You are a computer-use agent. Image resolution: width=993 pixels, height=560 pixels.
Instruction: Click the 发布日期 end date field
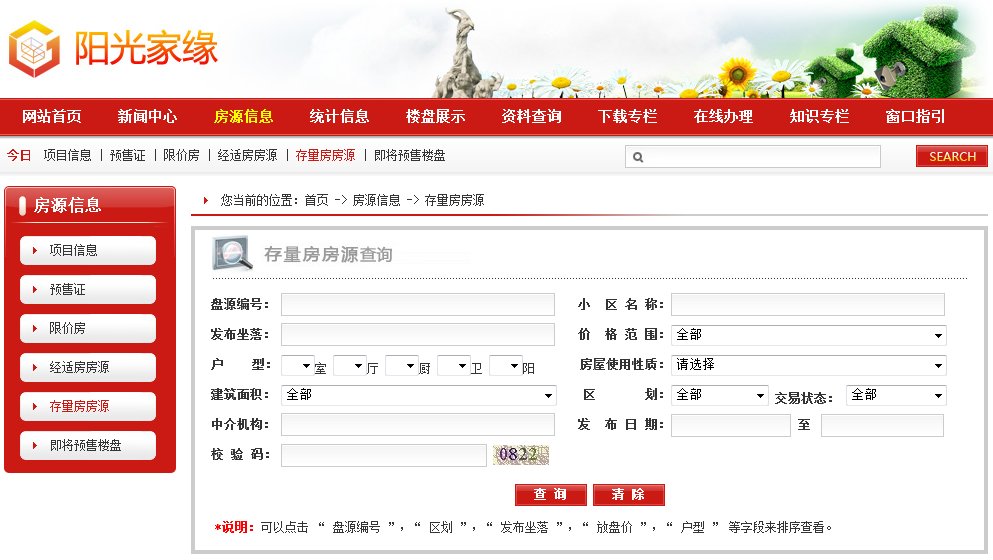click(882, 425)
